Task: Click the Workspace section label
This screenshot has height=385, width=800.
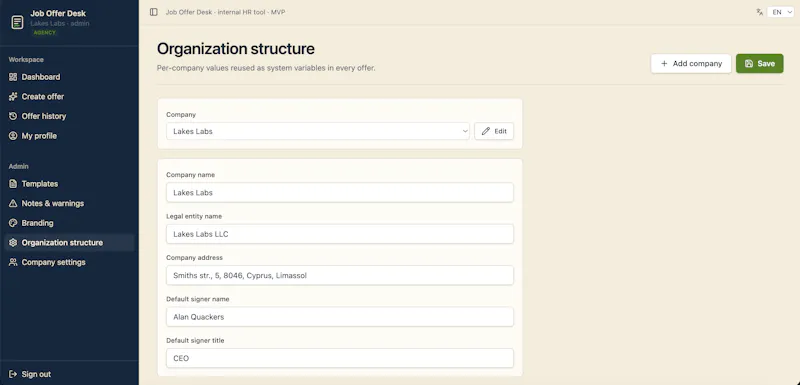Action: point(26,60)
